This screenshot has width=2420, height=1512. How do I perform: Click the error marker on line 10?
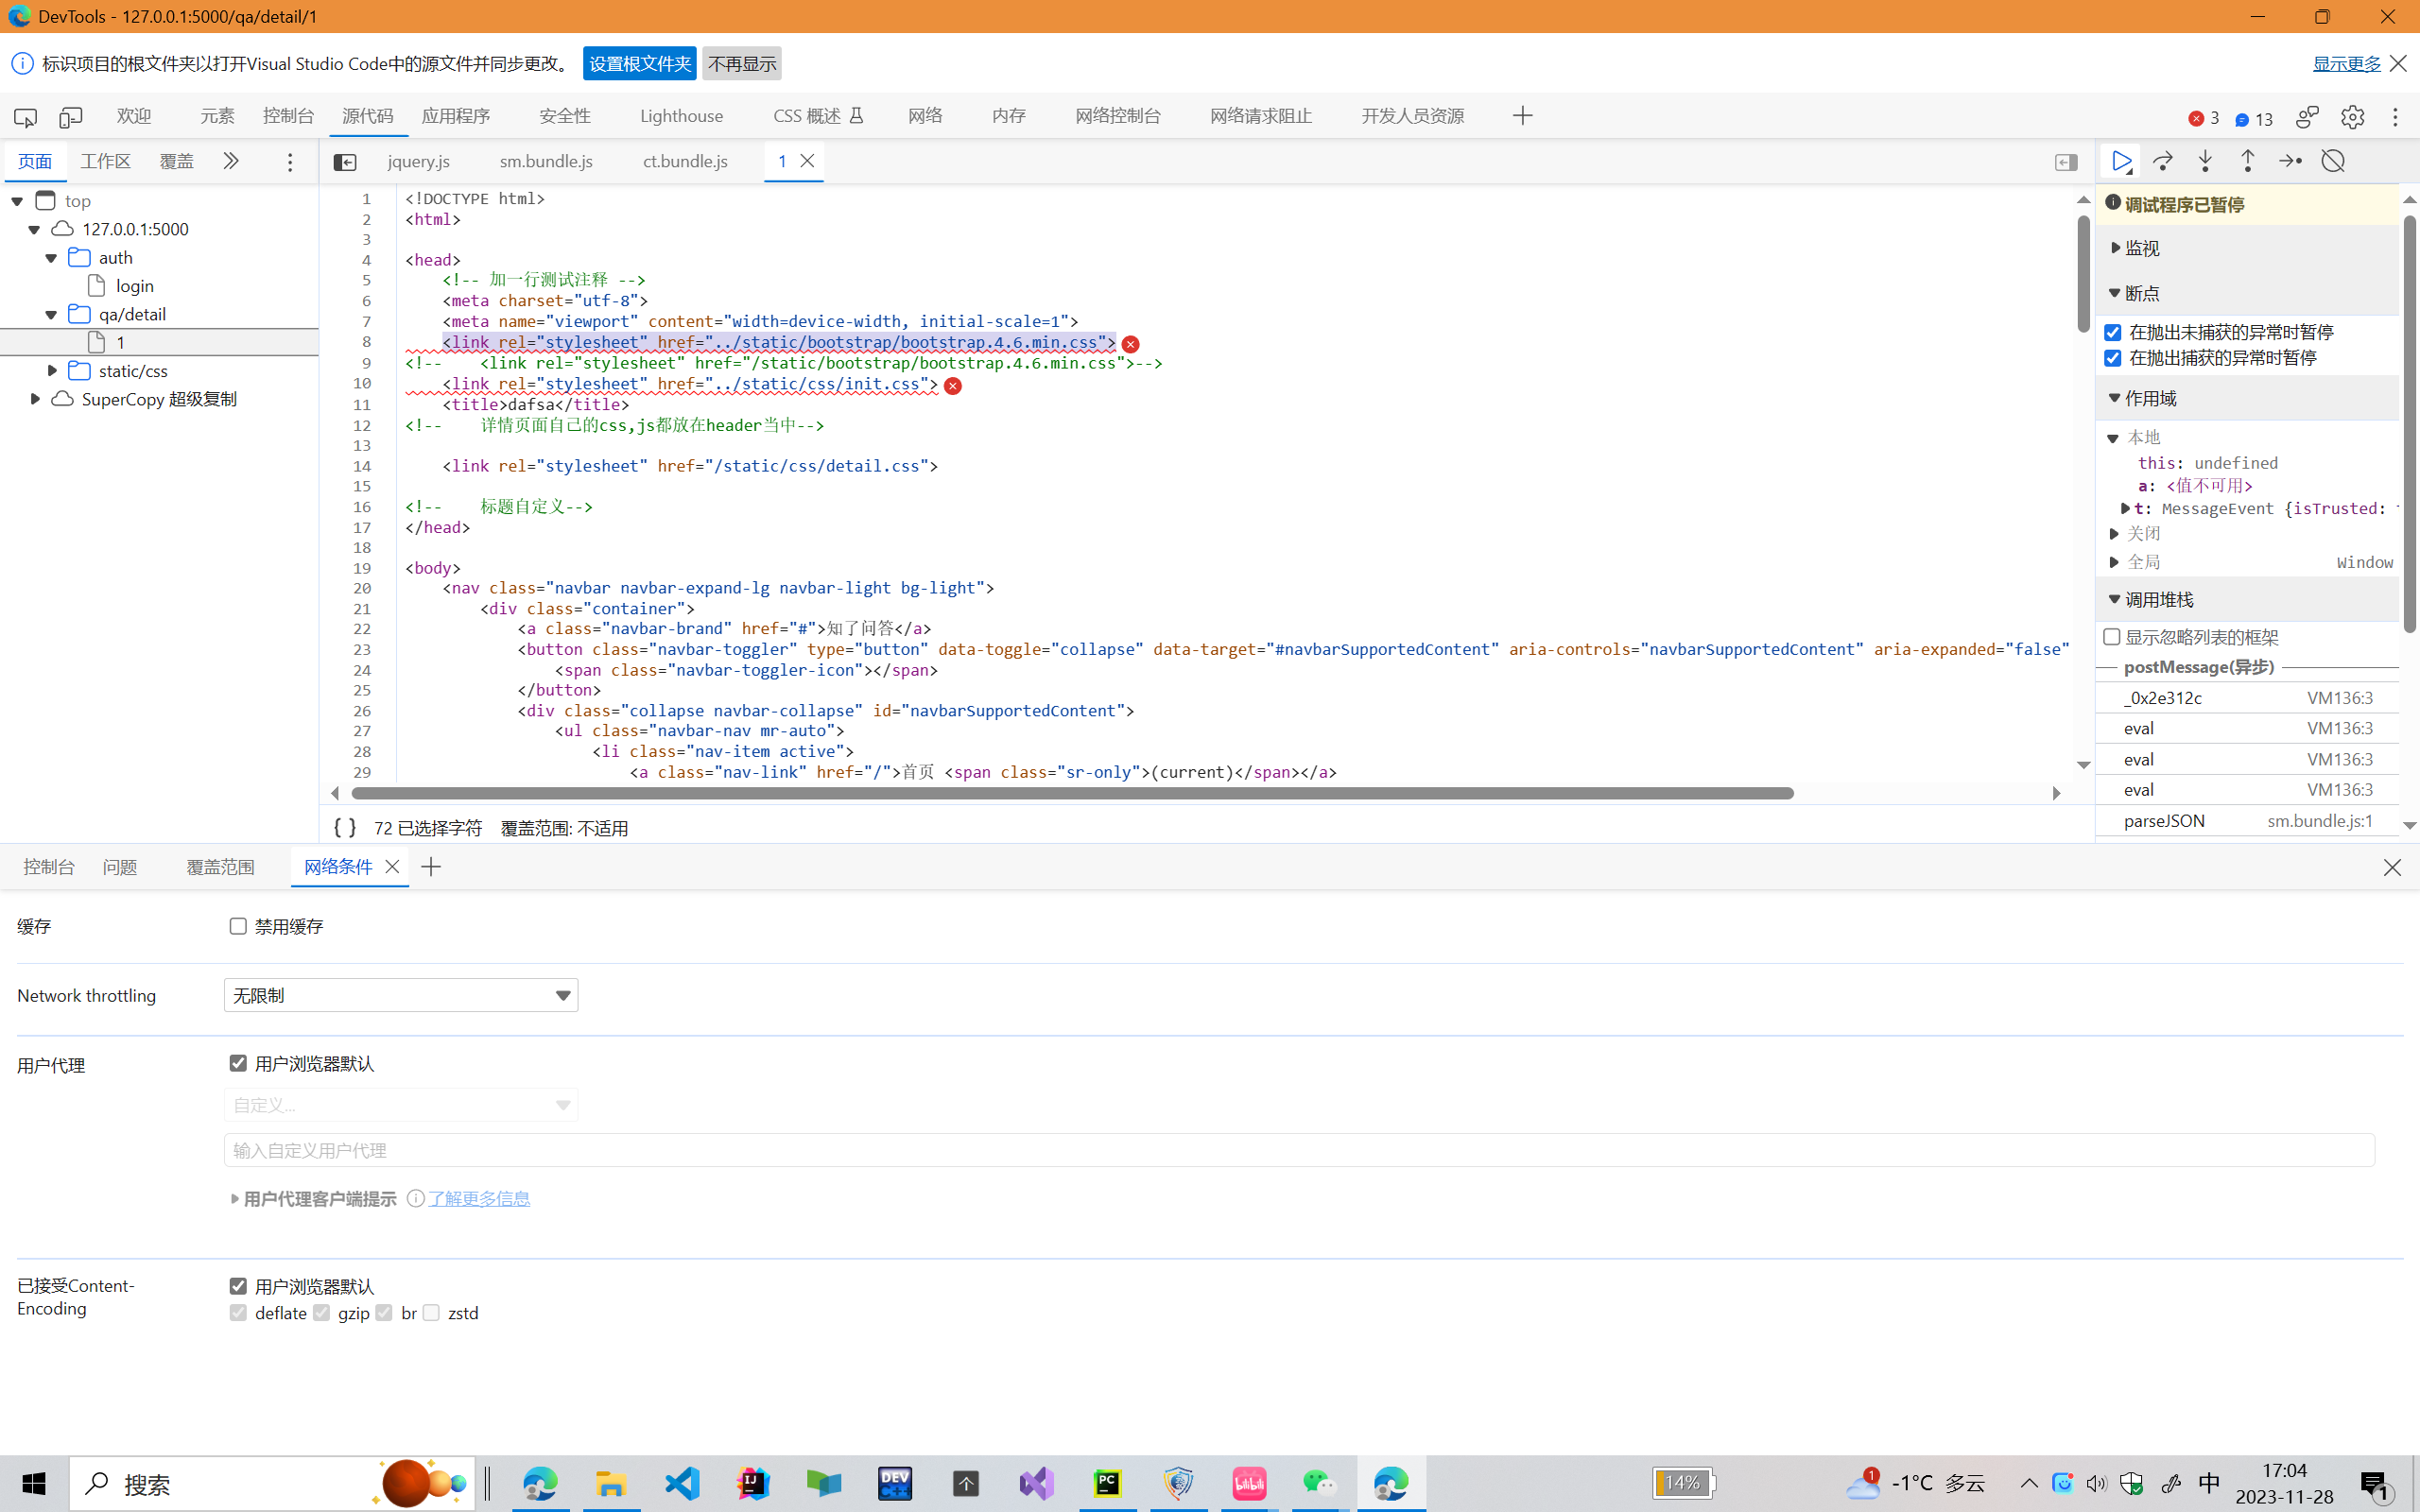coord(953,386)
